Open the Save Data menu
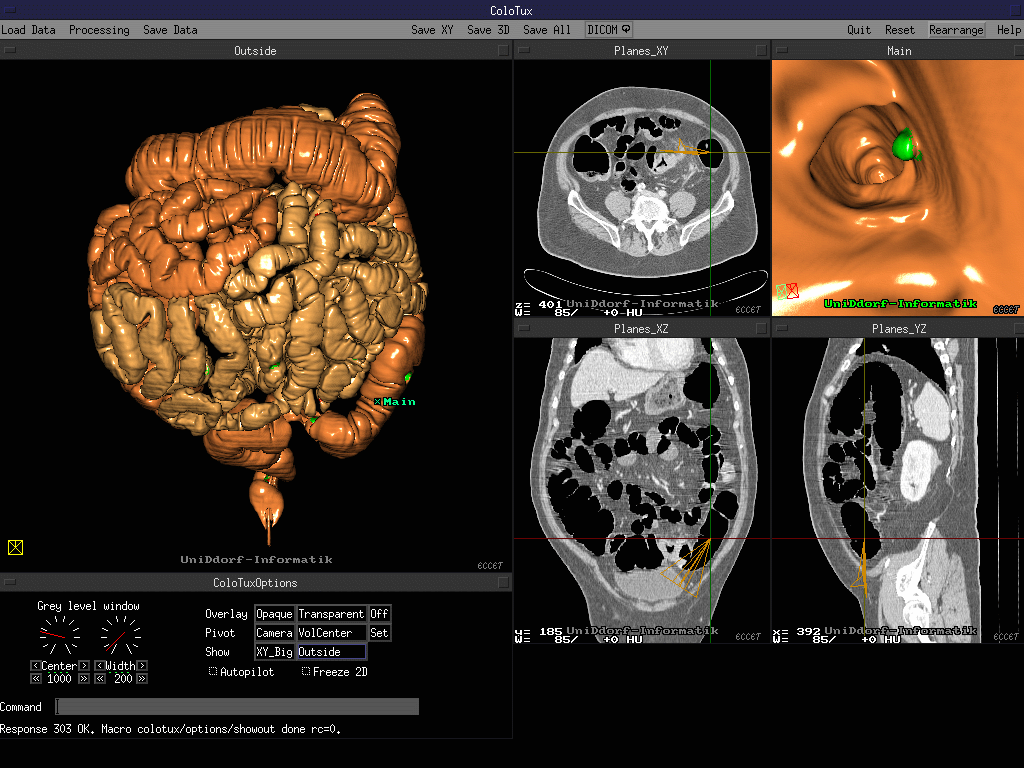The image size is (1024, 768). 170,30
